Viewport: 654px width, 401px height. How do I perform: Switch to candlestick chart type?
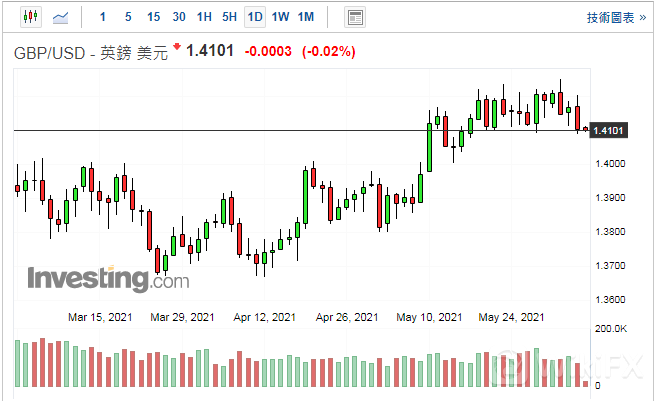click(x=29, y=17)
